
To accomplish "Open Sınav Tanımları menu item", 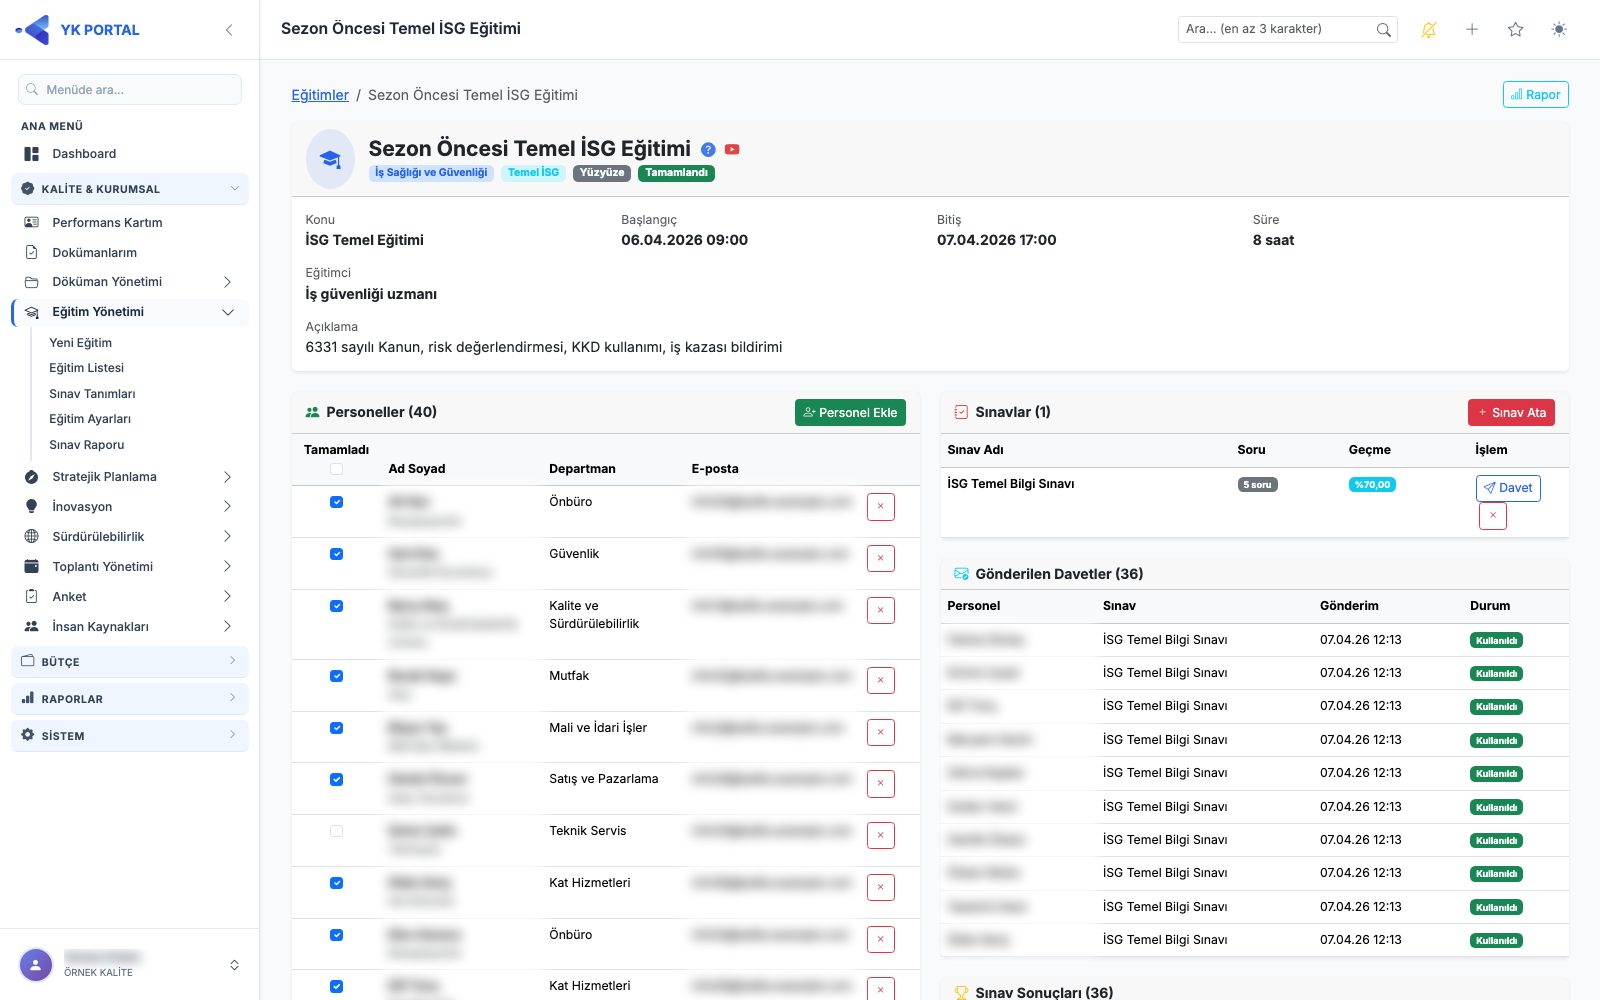I will point(92,394).
